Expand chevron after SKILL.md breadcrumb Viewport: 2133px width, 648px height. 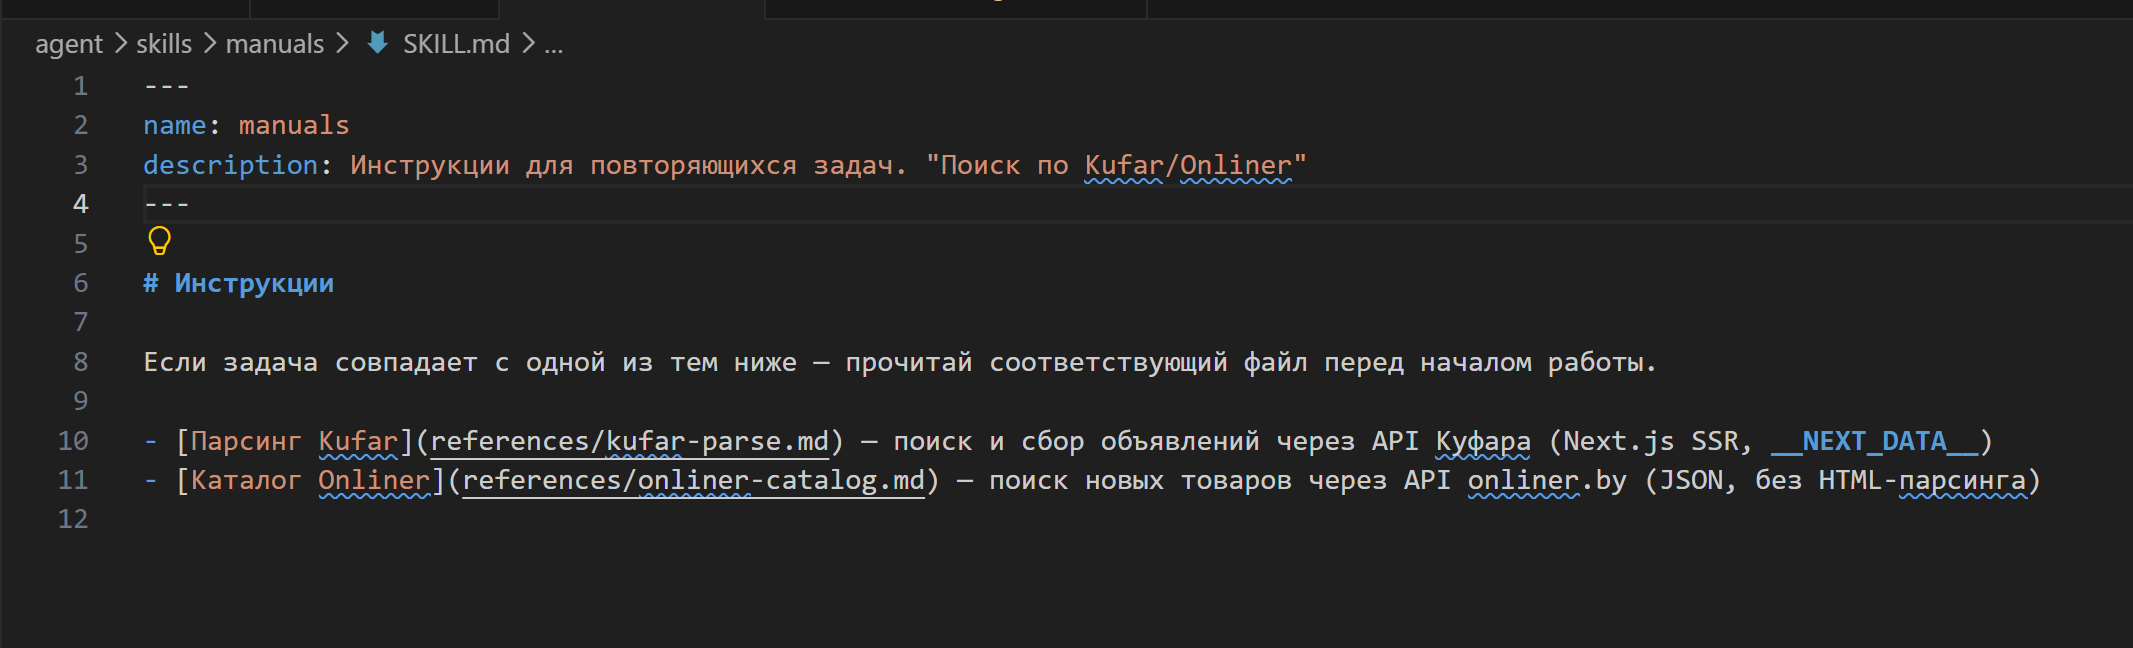(527, 44)
